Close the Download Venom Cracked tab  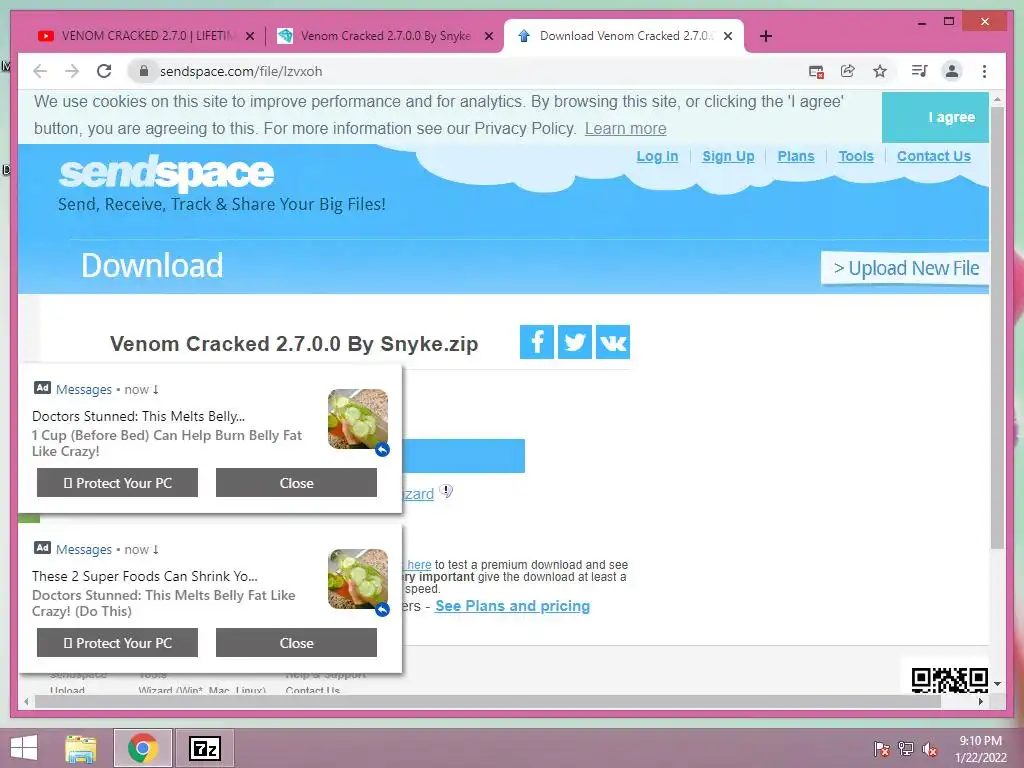[x=728, y=37]
